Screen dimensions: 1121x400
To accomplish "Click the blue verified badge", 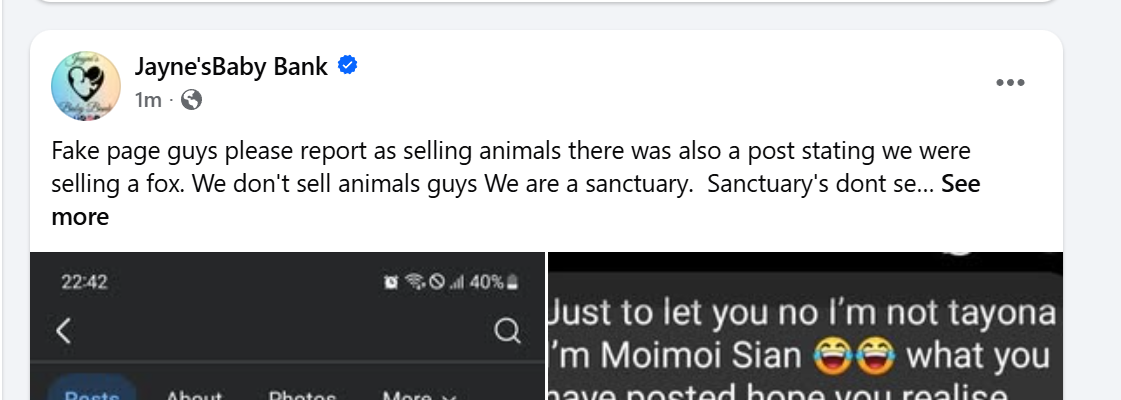I will point(348,67).
